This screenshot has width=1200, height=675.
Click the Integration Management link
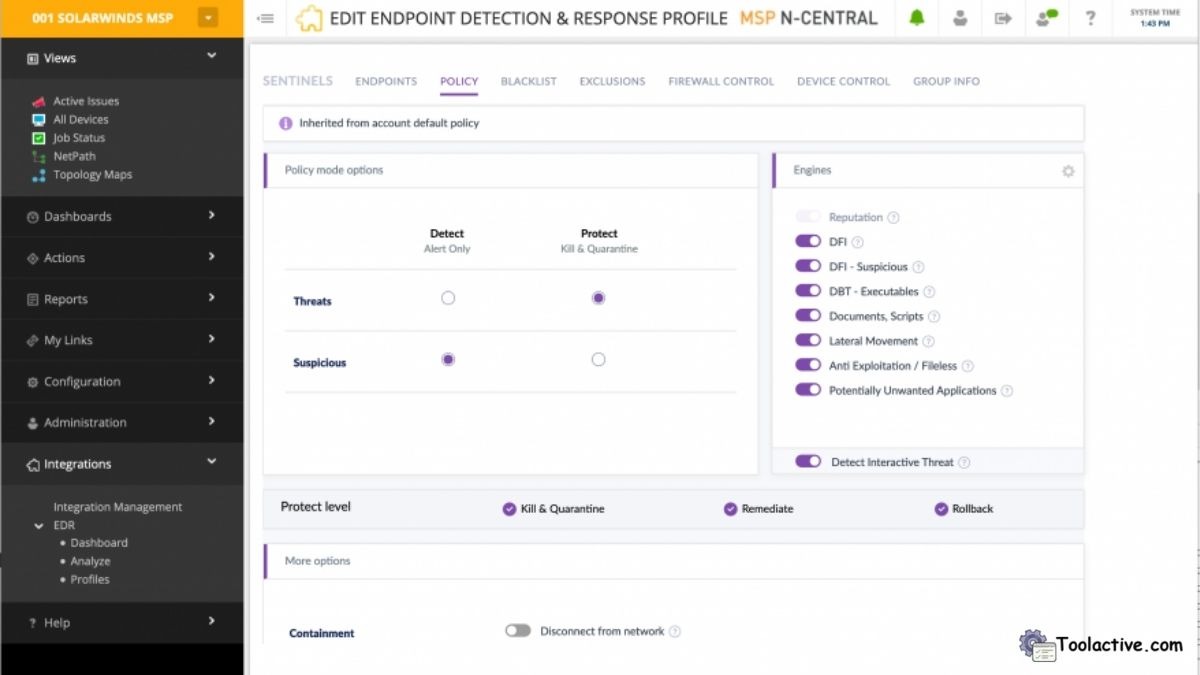[116, 506]
